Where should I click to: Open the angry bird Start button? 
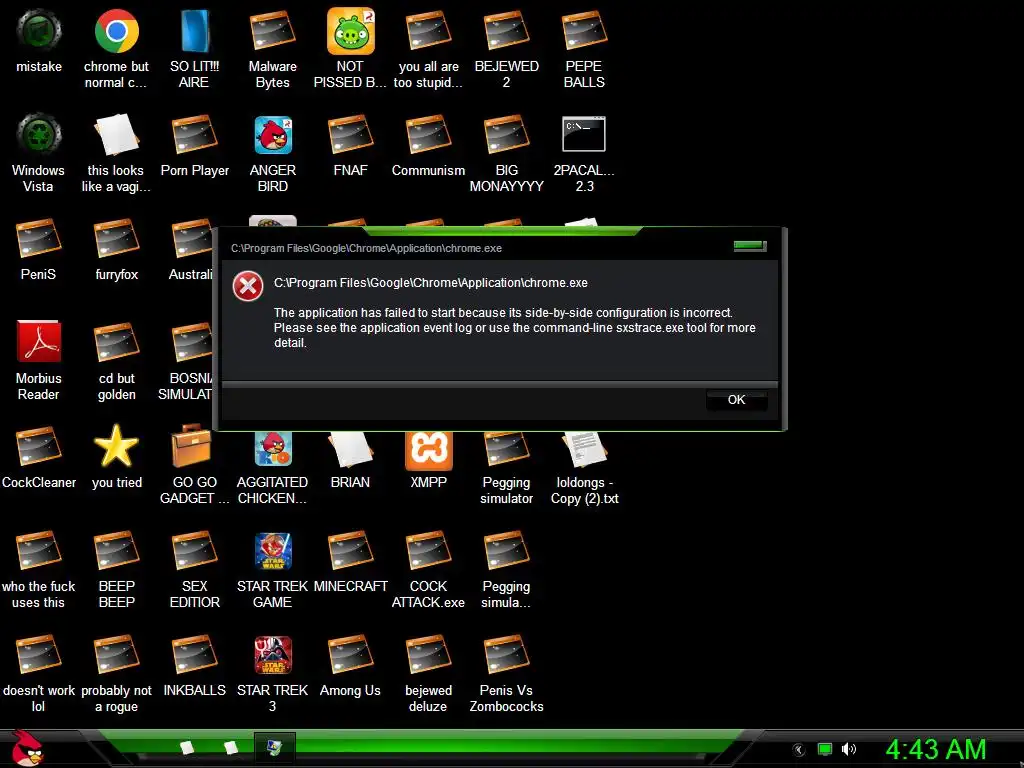[x=26, y=748]
